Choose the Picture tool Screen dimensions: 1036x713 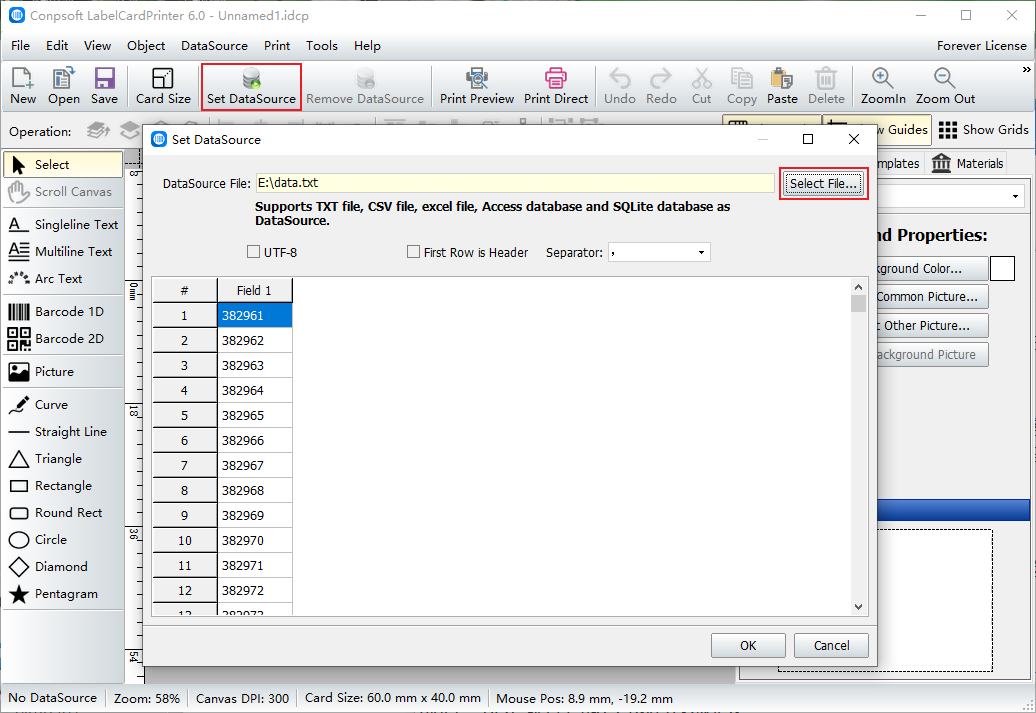coord(63,371)
